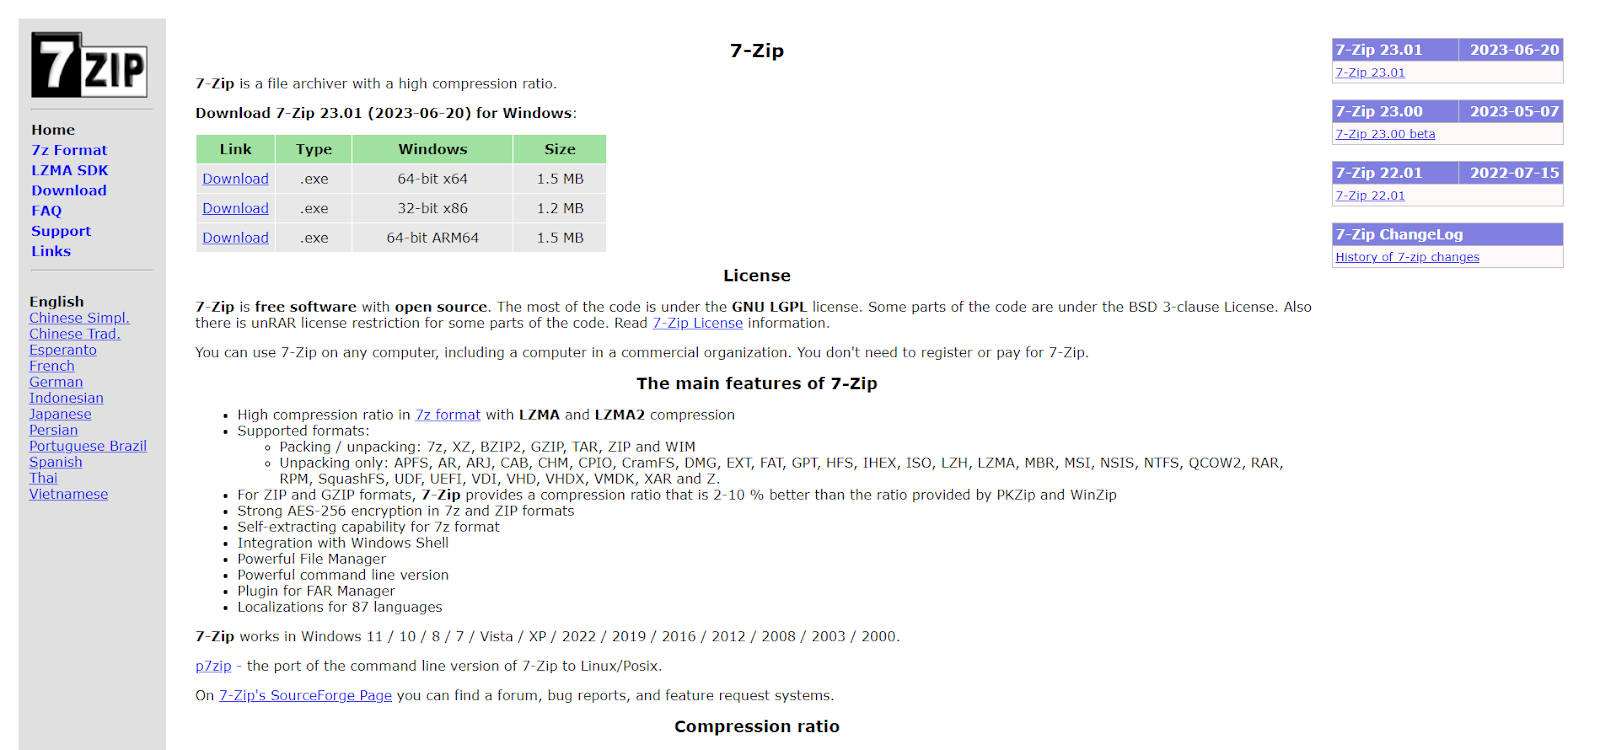This screenshot has height=750, width=1600.
Task: Open the Support sidebar link
Action: (61, 231)
